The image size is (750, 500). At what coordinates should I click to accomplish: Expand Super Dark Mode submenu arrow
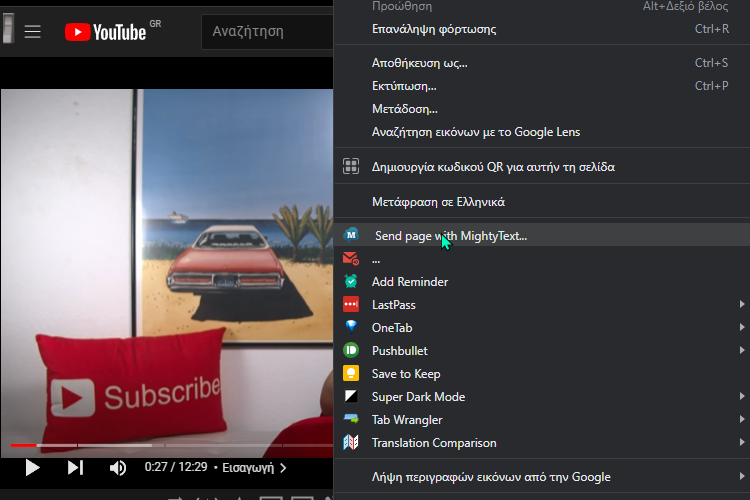click(x=741, y=396)
